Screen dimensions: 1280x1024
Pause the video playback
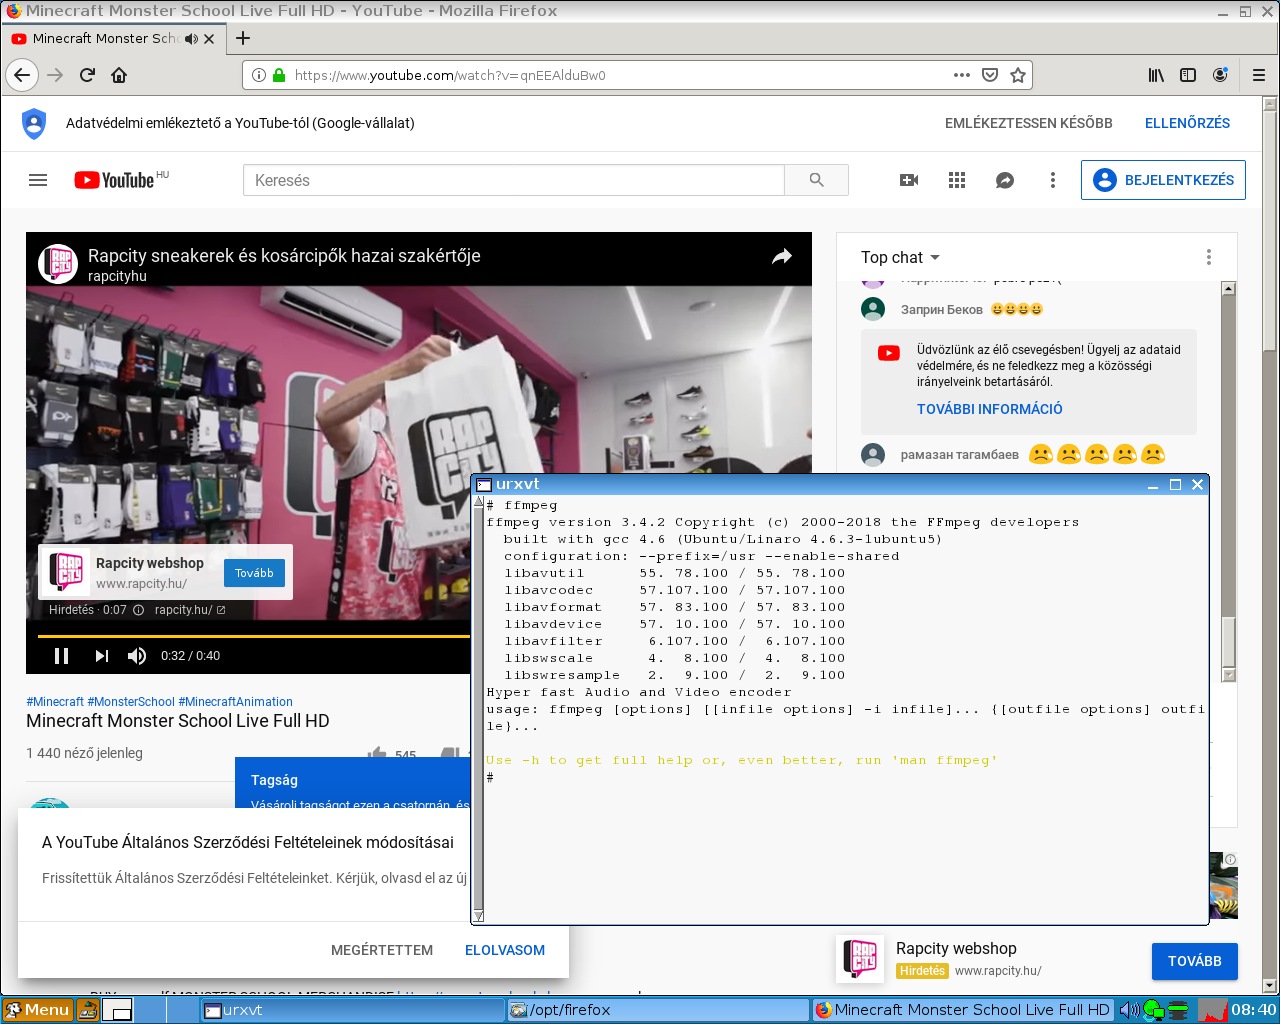(61, 656)
